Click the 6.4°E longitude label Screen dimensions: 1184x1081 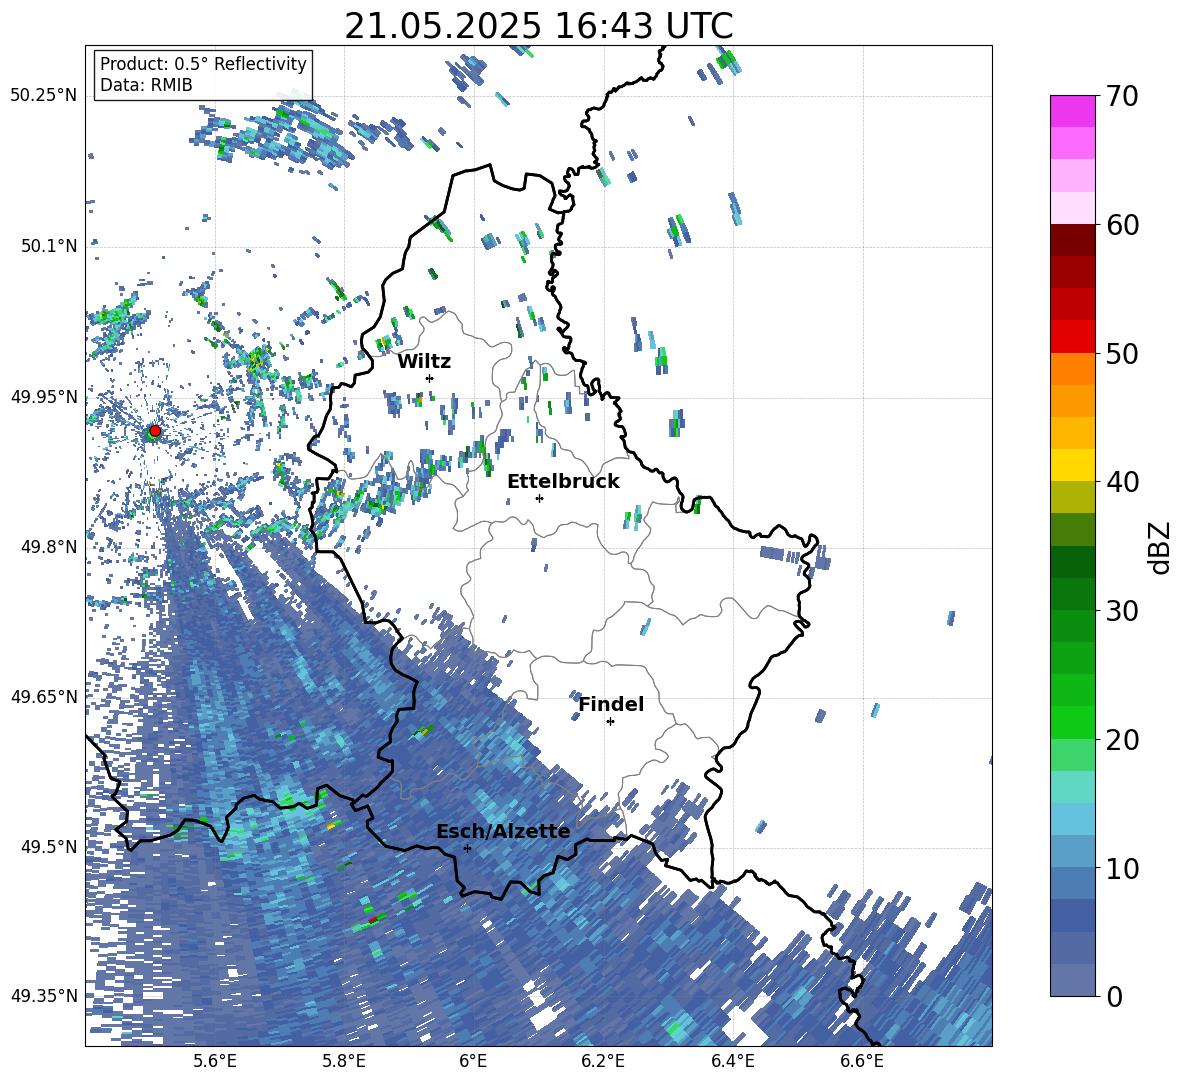pyautogui.click(x=732, y=1061)
